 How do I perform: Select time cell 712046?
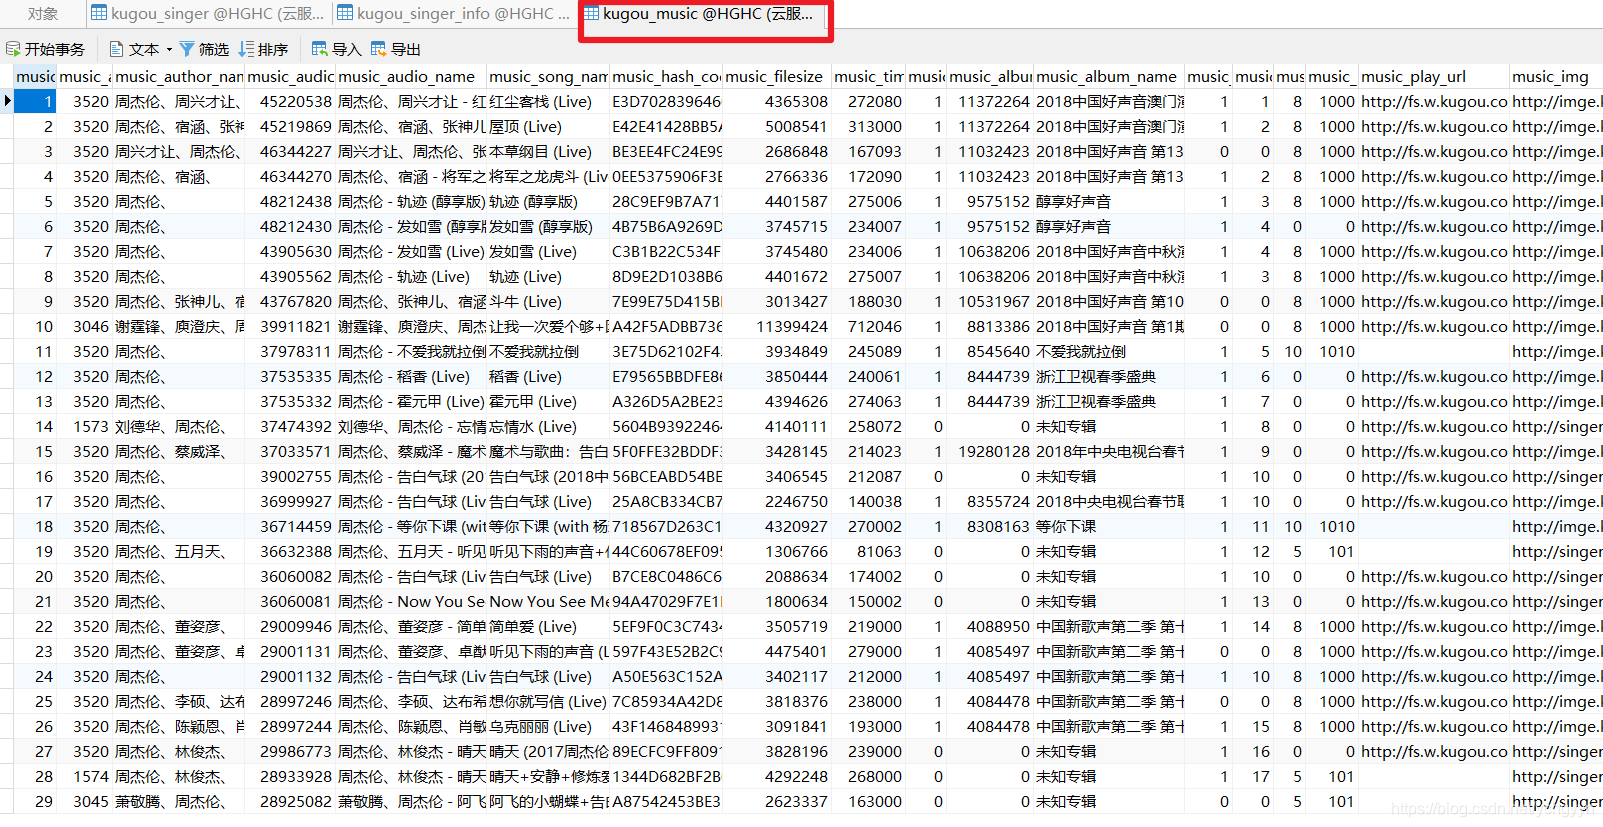[x=868, y=326]
